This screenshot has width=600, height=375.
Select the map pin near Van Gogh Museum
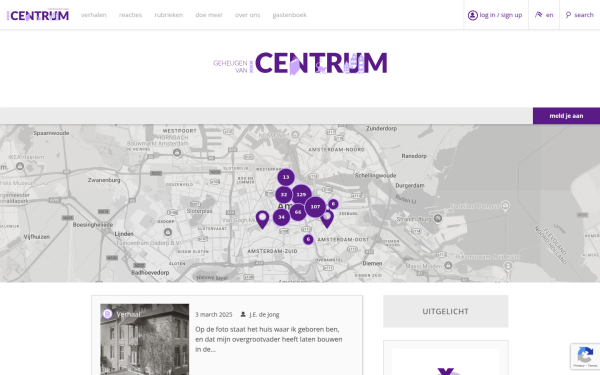pos(262,219)
